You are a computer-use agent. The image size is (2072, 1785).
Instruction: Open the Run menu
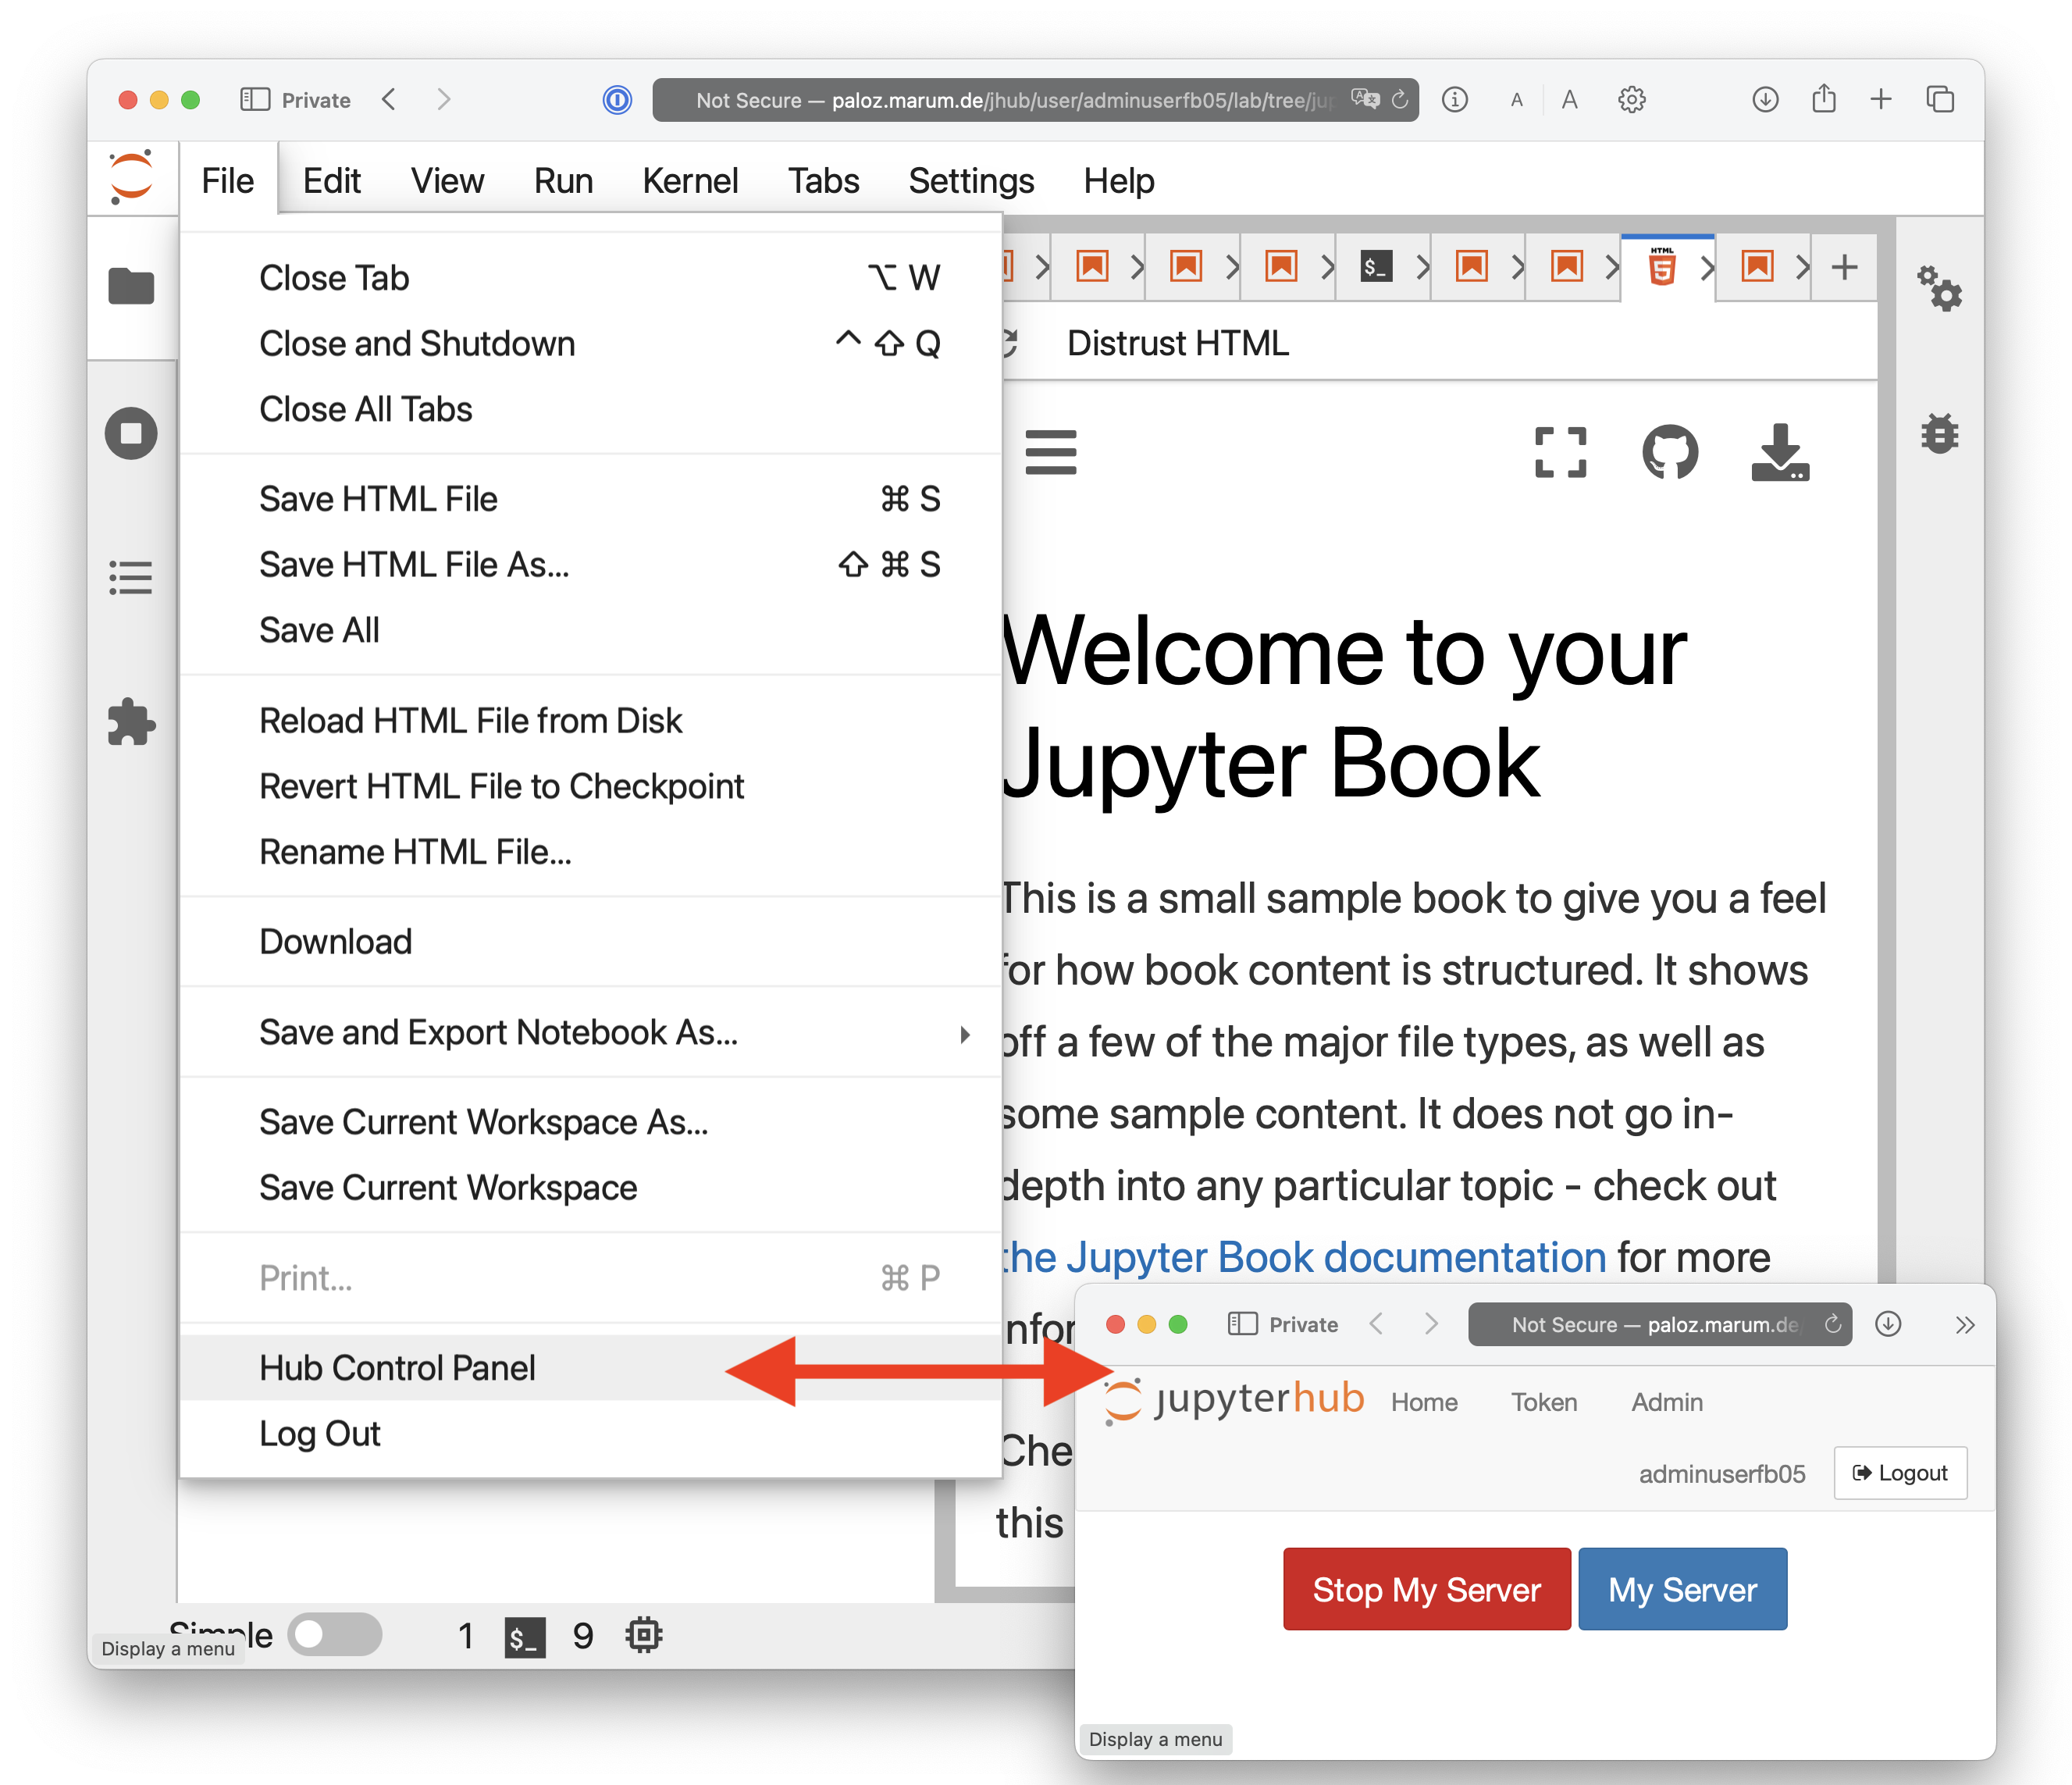point(563,180)
